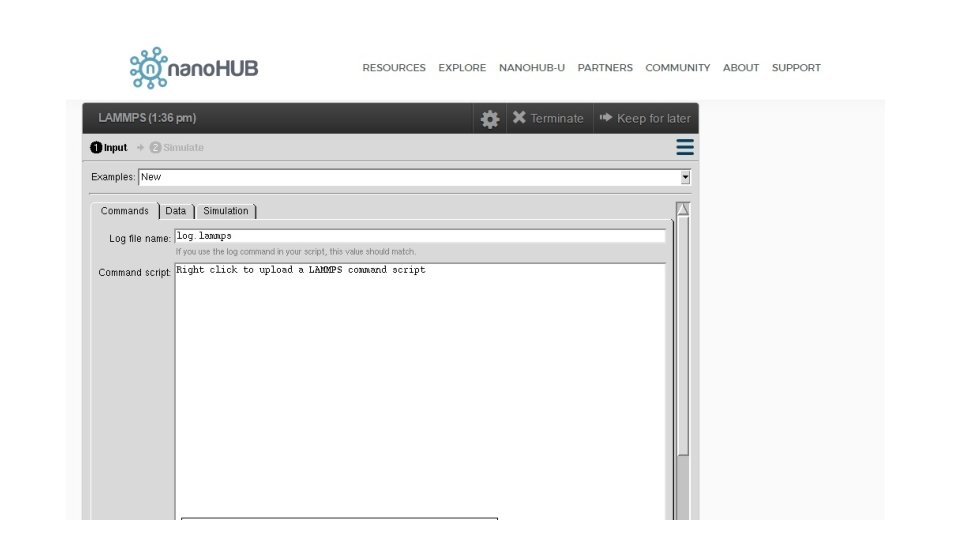This screenshot has width=960, height=540.
Task: Open the ABOUT menu
Action: (741, 68)
